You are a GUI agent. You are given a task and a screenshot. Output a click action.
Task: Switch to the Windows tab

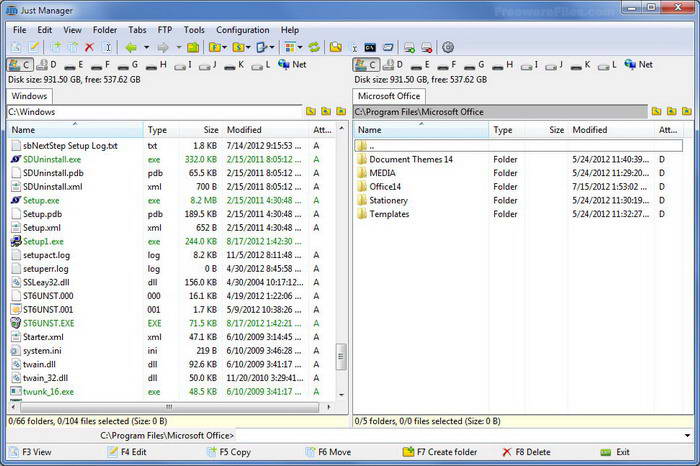click(29, 96)
